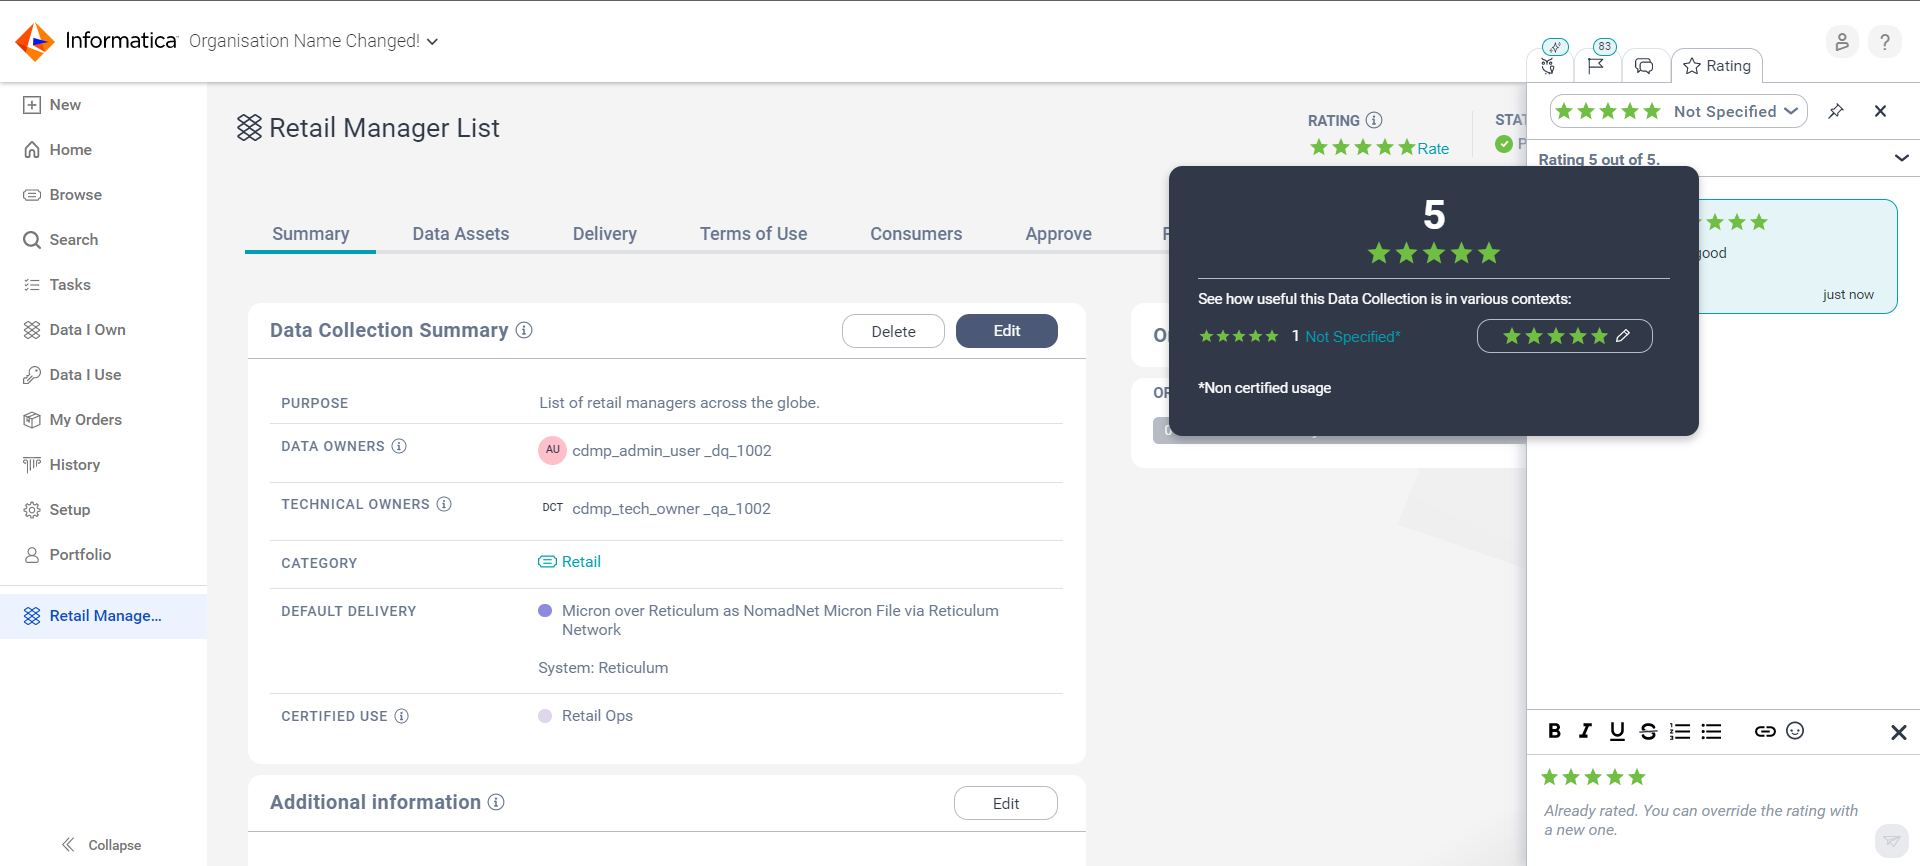Screen dimensions: 1920x866
Task: Open the comments chat bubble tab
Action: pyautogui.click(x=1644, y=66)
